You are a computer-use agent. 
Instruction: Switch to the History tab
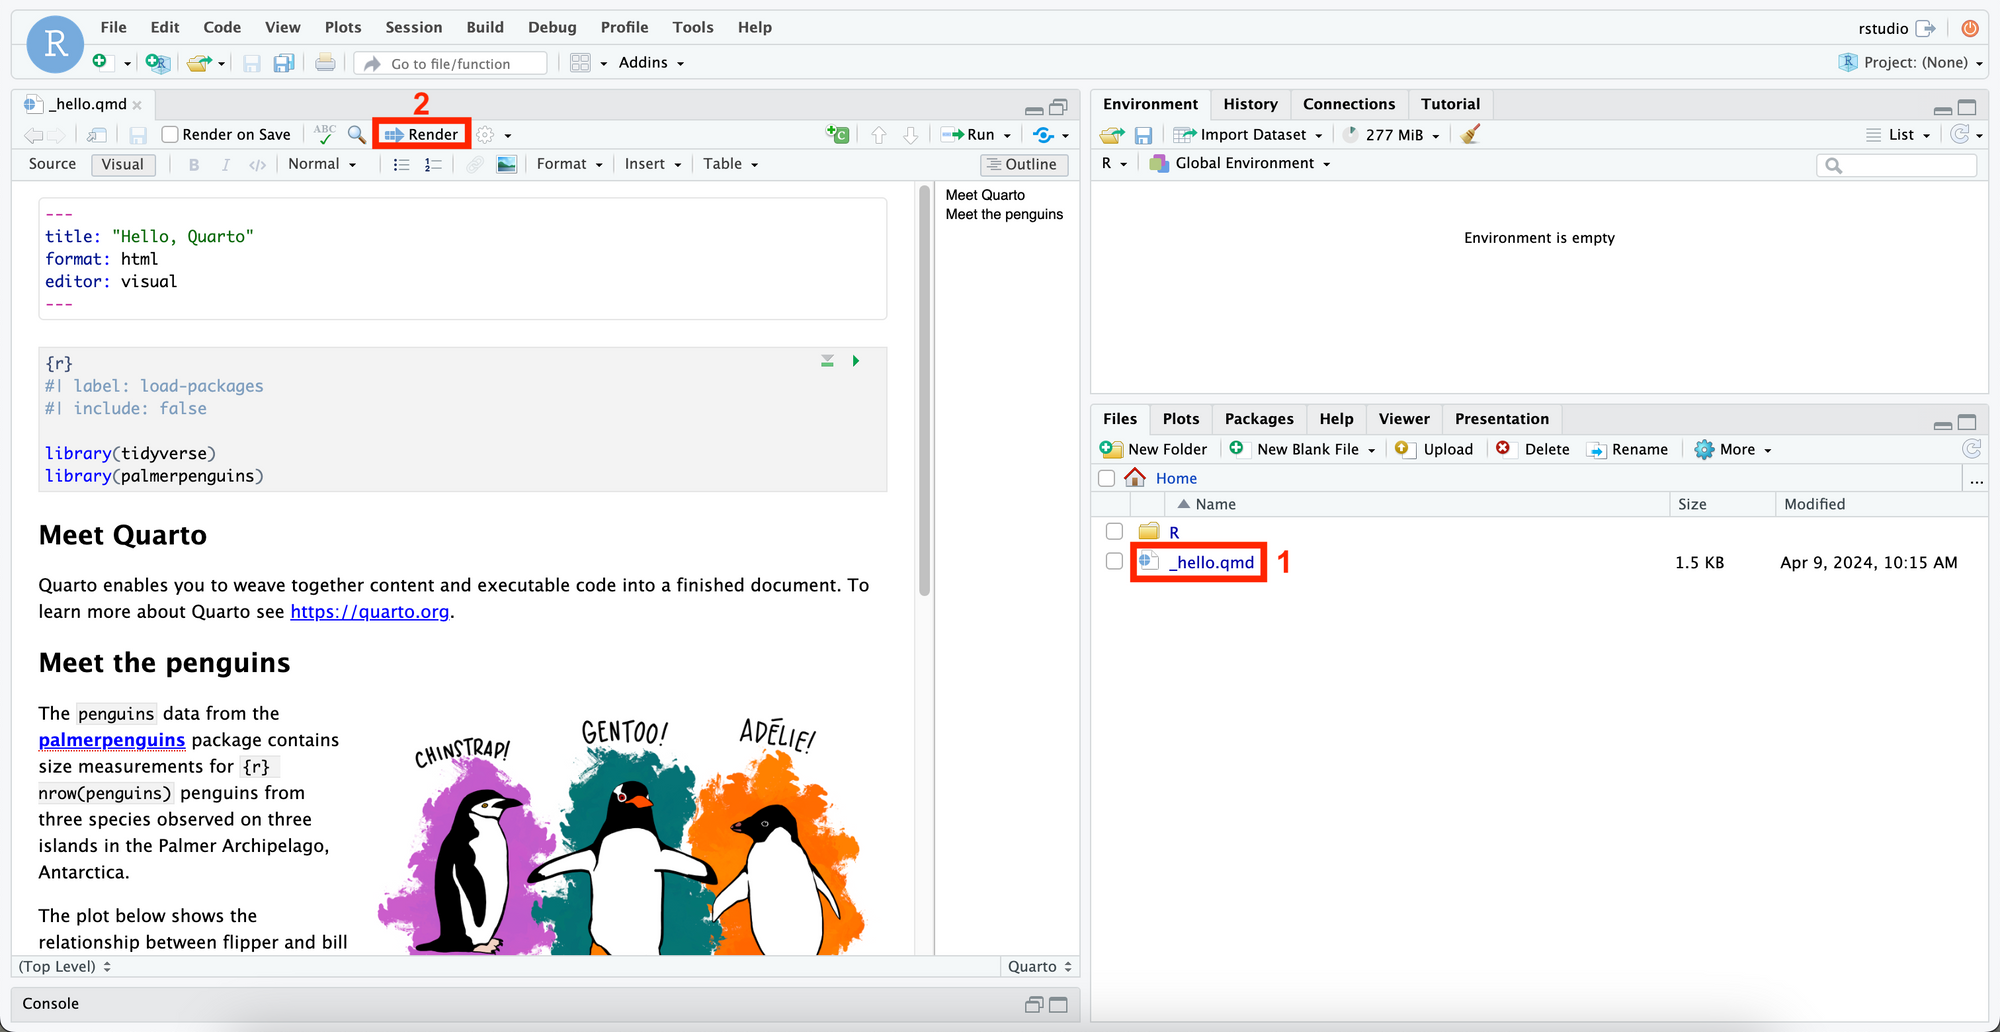tap(1250, 104)
